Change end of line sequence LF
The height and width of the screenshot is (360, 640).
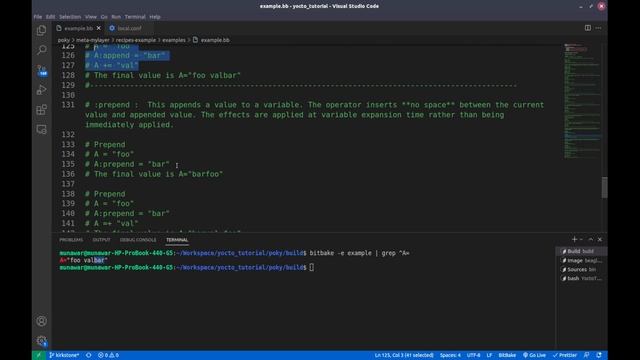tap(489, 355)
